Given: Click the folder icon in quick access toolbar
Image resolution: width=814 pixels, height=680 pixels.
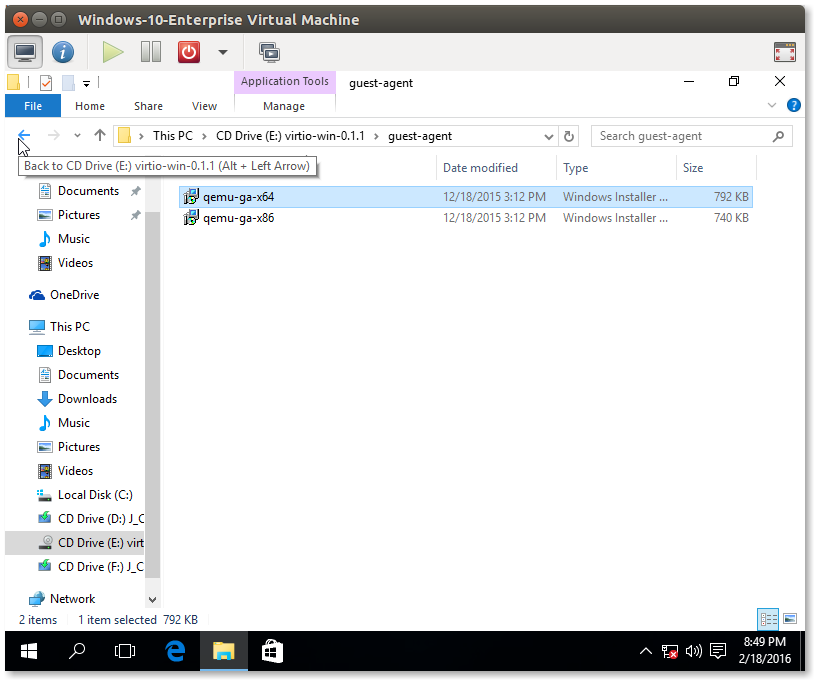Looking at the screenshot, I should (x=13, y=83).
